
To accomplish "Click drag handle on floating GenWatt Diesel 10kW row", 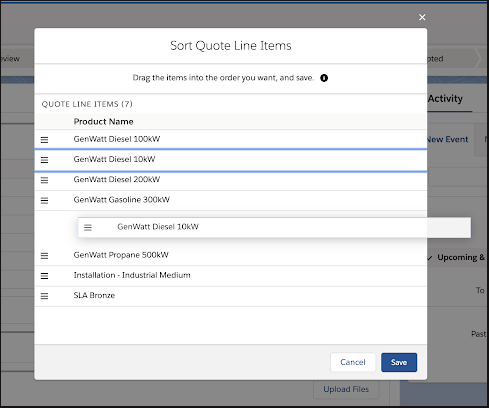I will click(88, 227).
